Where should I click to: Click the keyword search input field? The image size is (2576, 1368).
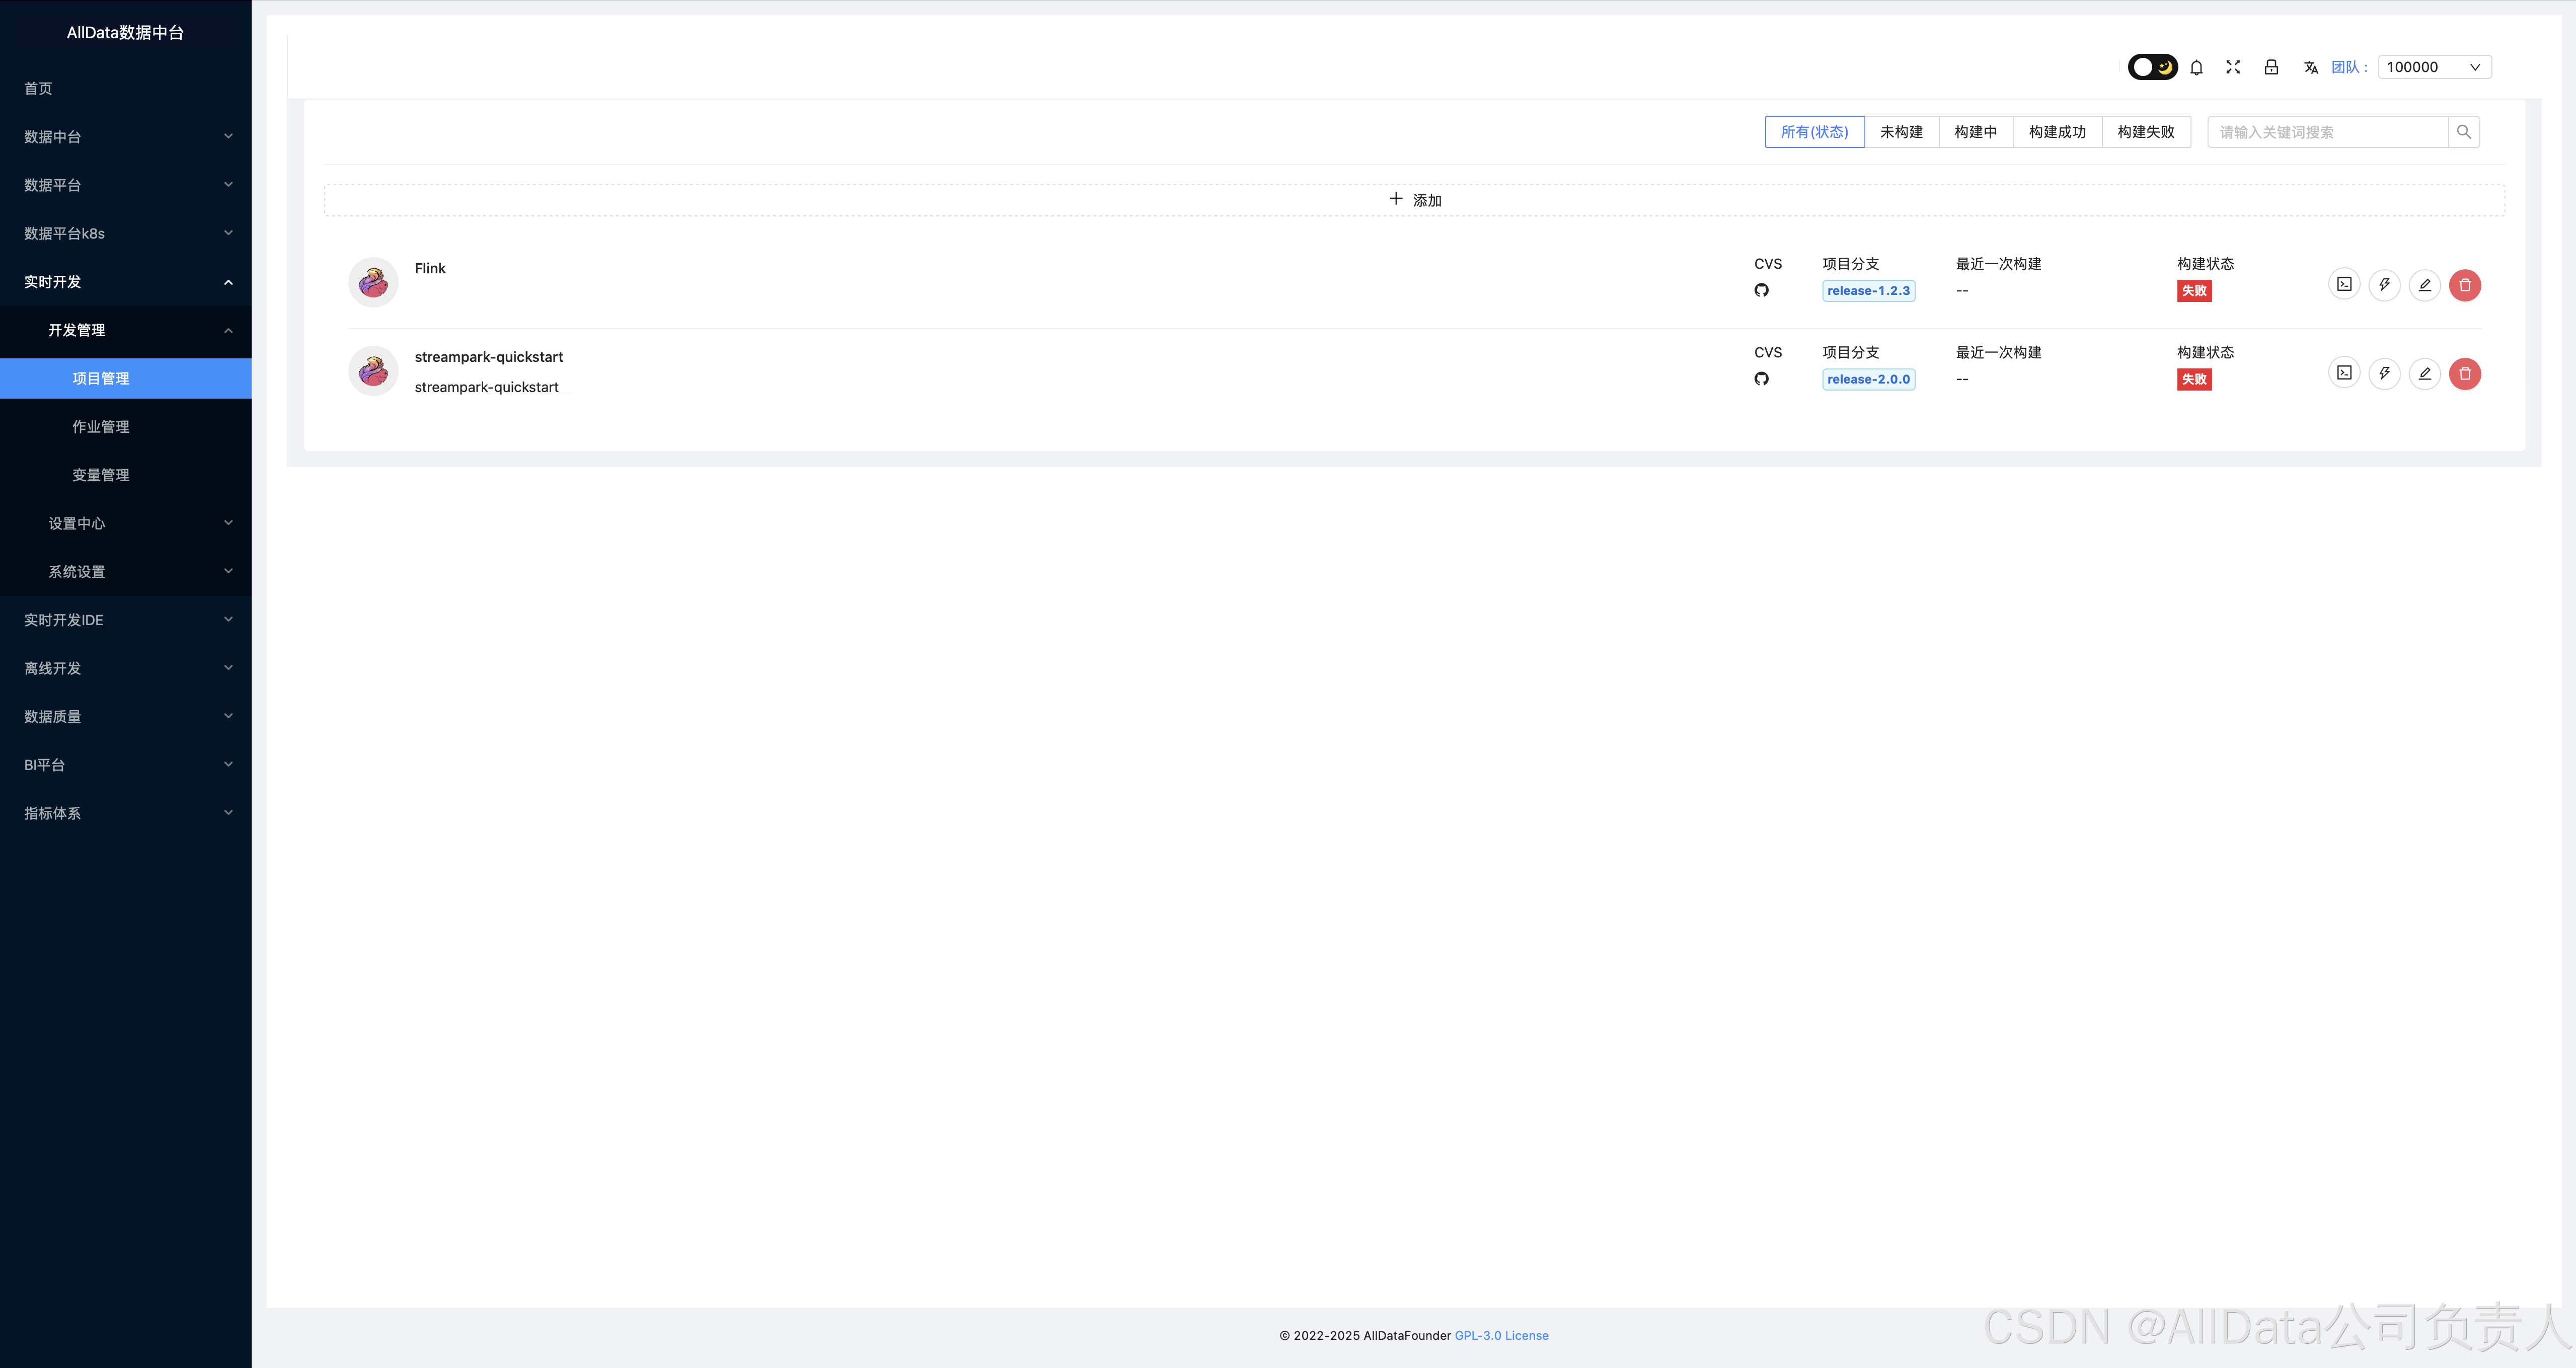(x=2327, y=132)
